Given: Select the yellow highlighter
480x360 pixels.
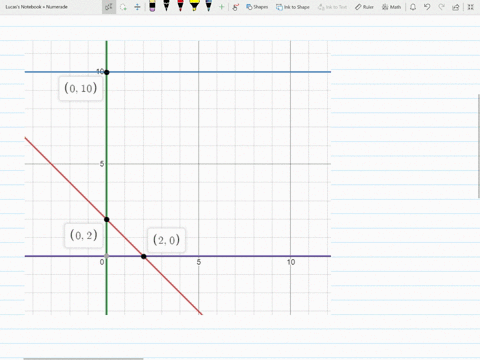Looking at the screenshot, I should pos(194,6).
